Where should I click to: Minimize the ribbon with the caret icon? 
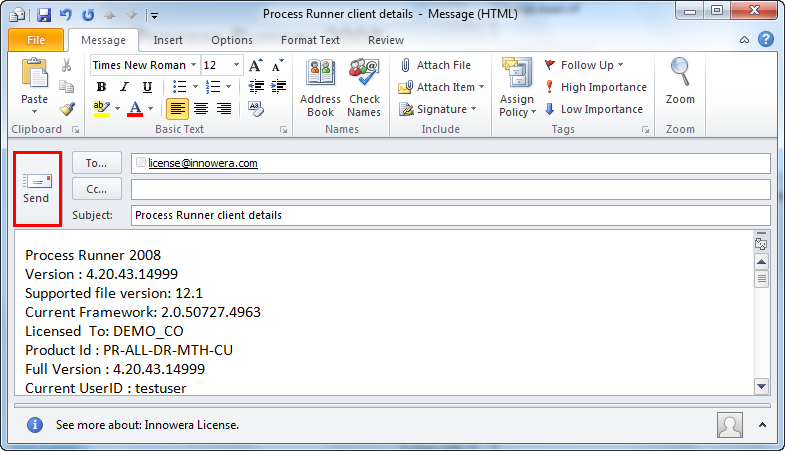(x=744, y=40)
